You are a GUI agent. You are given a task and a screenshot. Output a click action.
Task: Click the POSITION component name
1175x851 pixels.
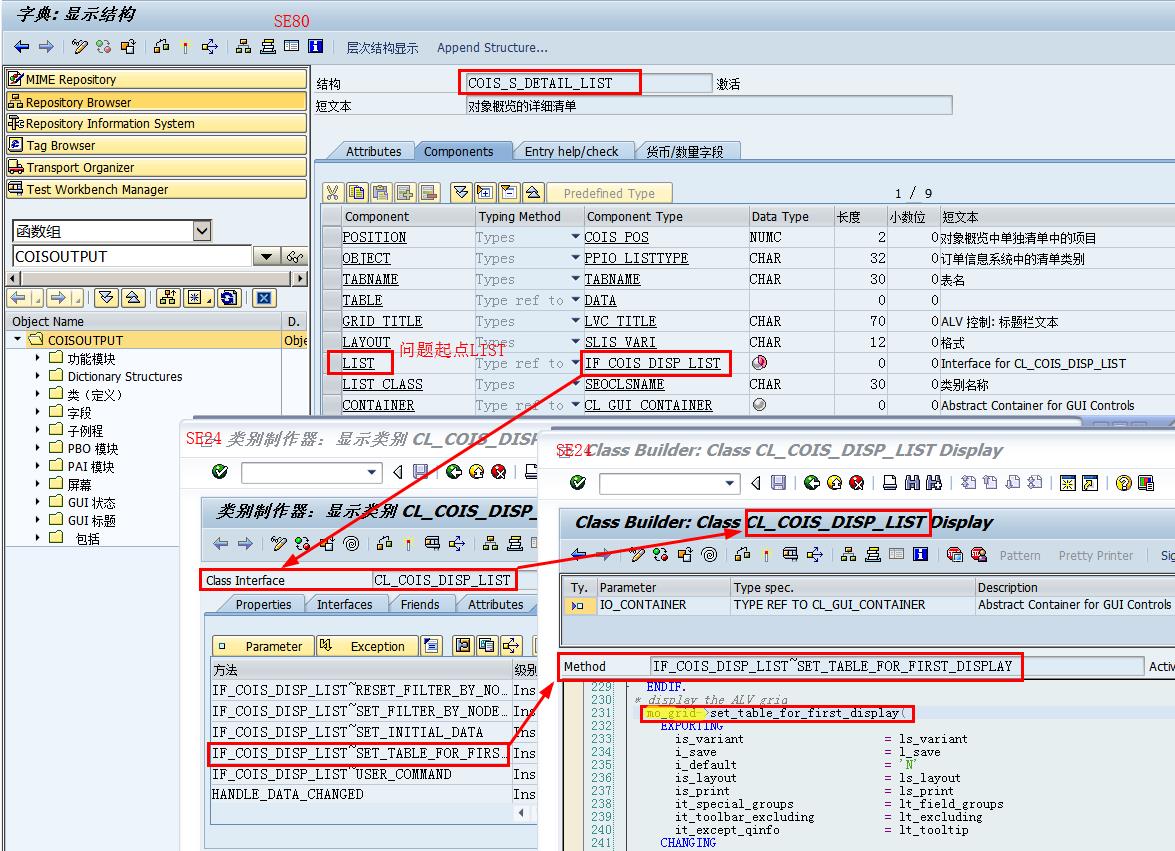(374, 237)
